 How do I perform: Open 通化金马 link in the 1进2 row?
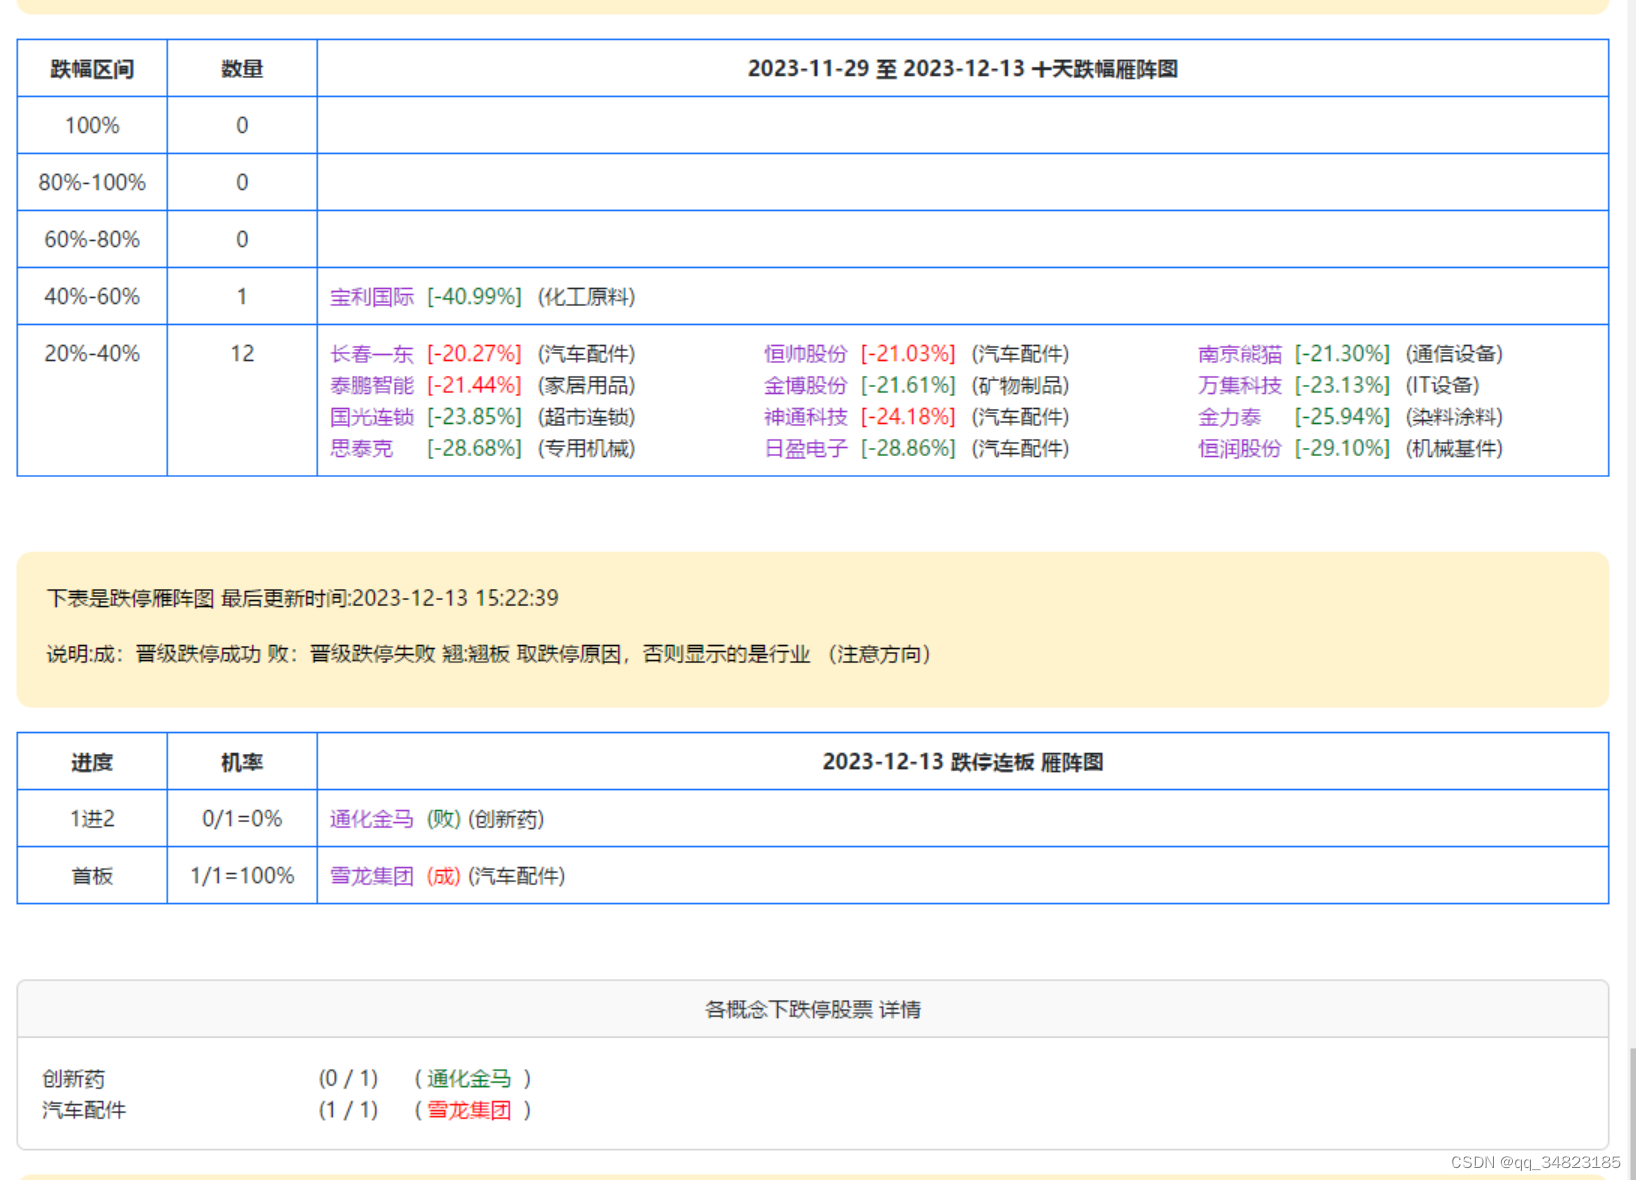click(372, 819)
